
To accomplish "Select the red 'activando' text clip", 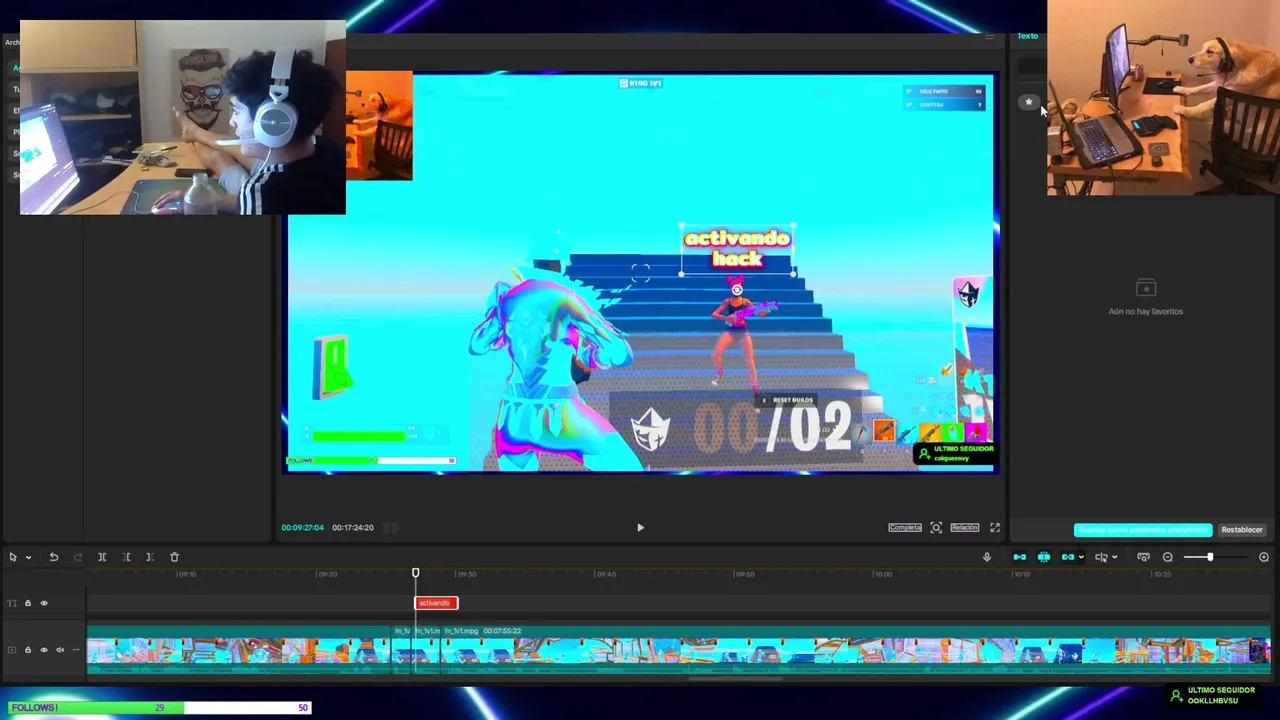I will 436,603.
